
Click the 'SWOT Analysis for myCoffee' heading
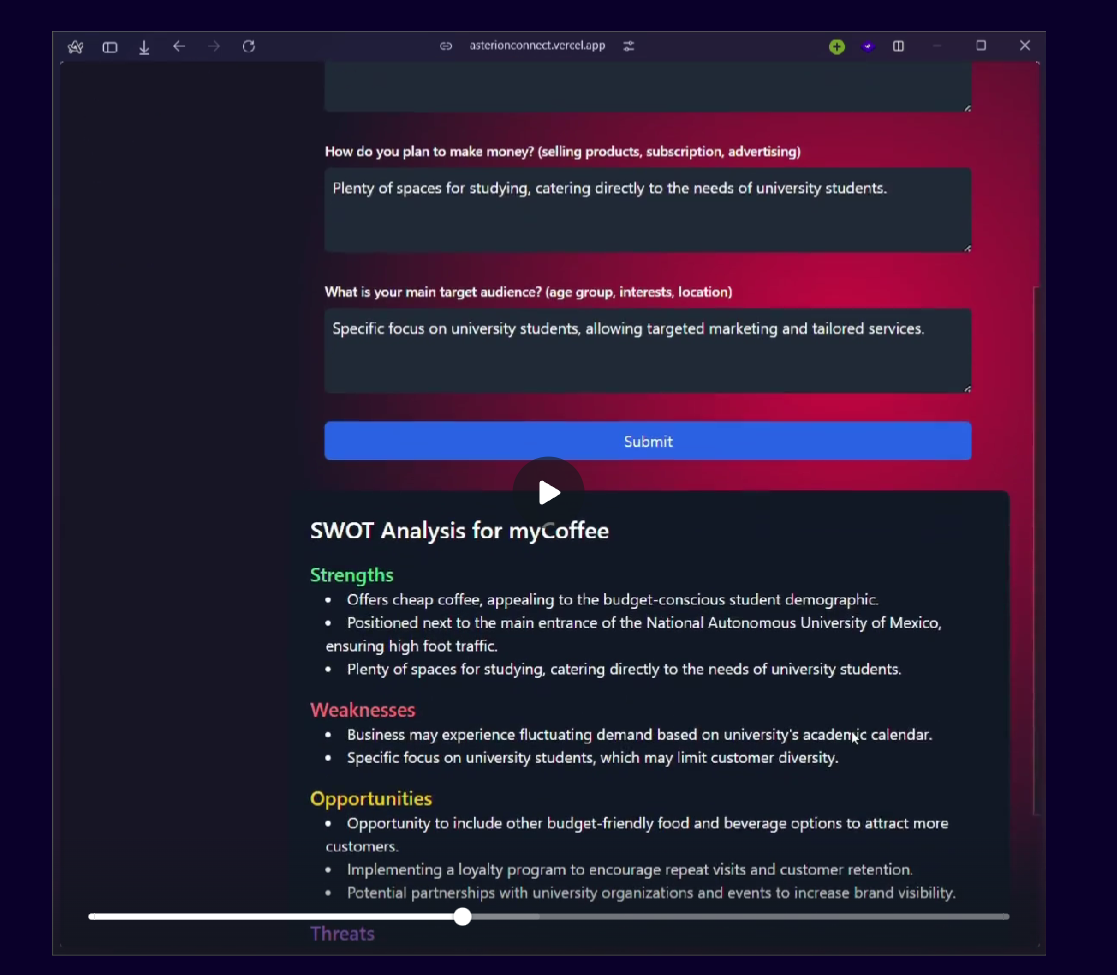[x=459, y=531]
